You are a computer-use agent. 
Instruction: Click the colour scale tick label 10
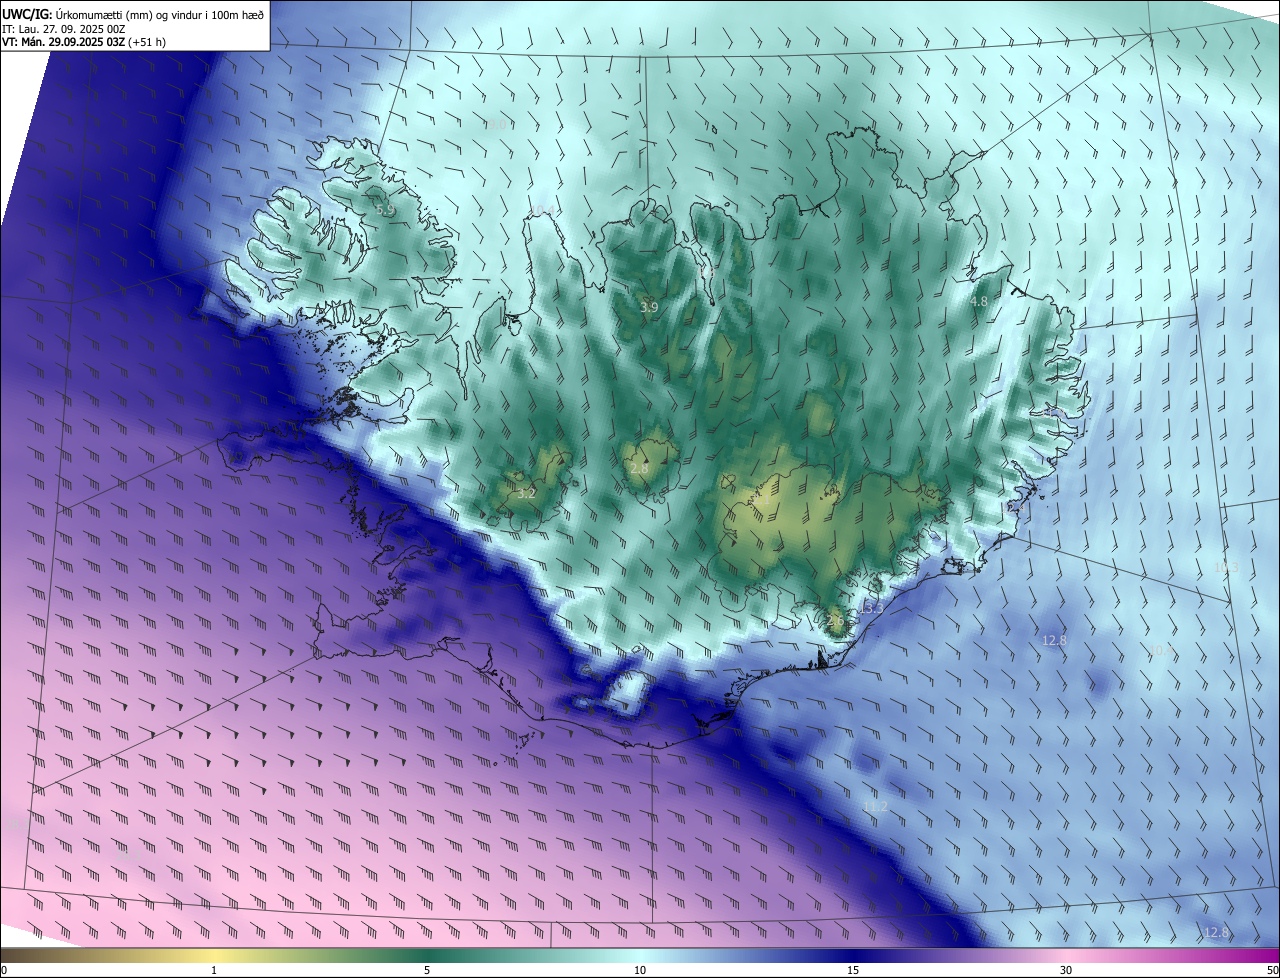pyautogui.click(x=640, y=970)
